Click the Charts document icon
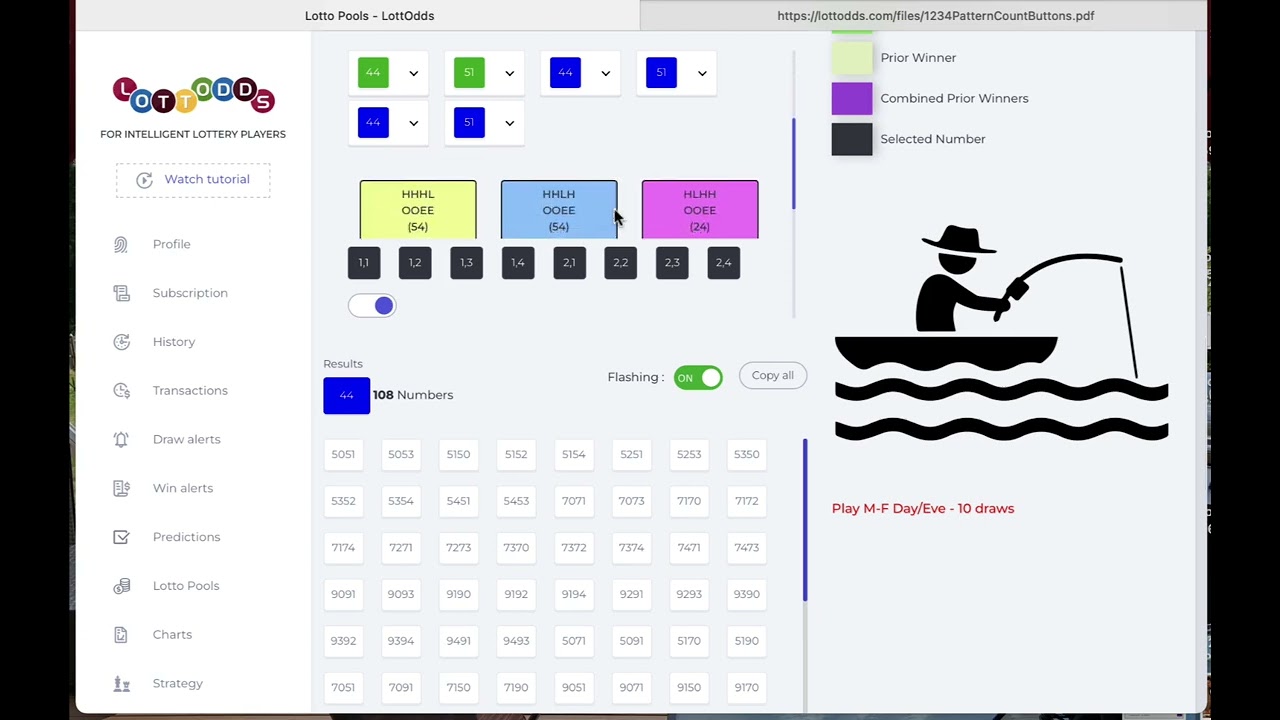Screen dimensions: 1280x720 click(x=121, y=635)
